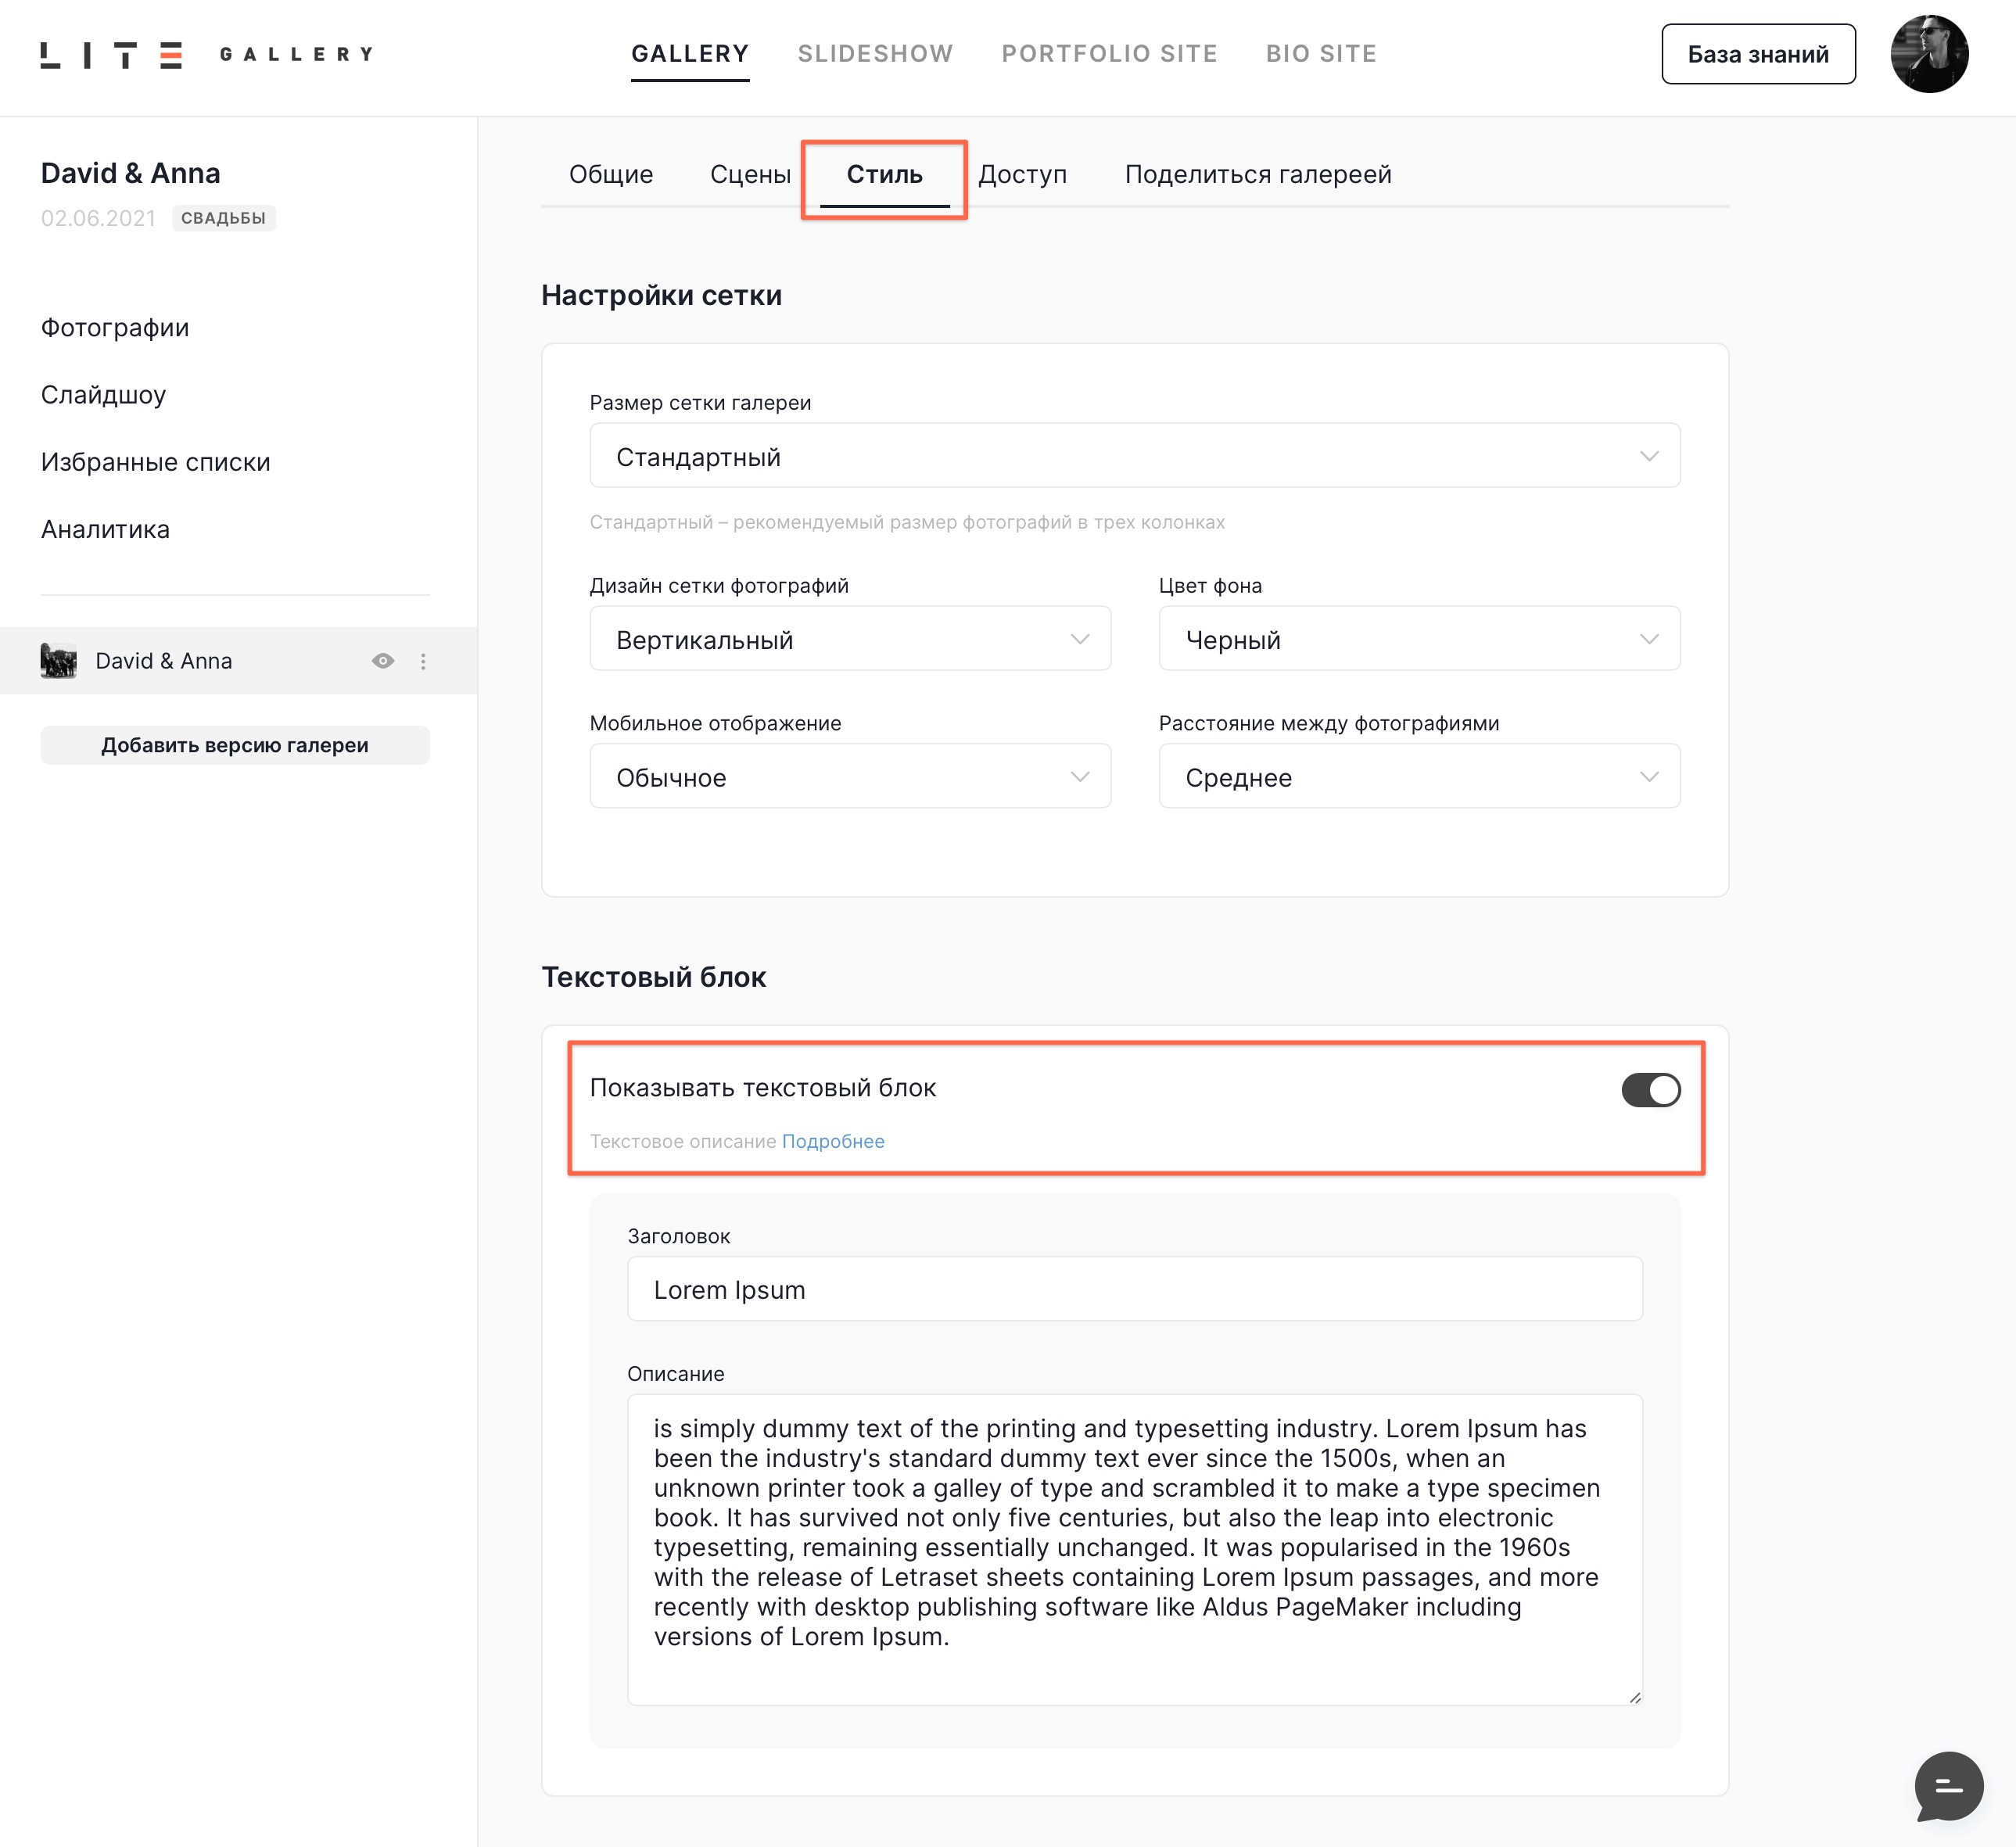Viewport: 2016px width, 1847px height.
Task: Open the Подробнее link
Action: [x=832, y=1141]
